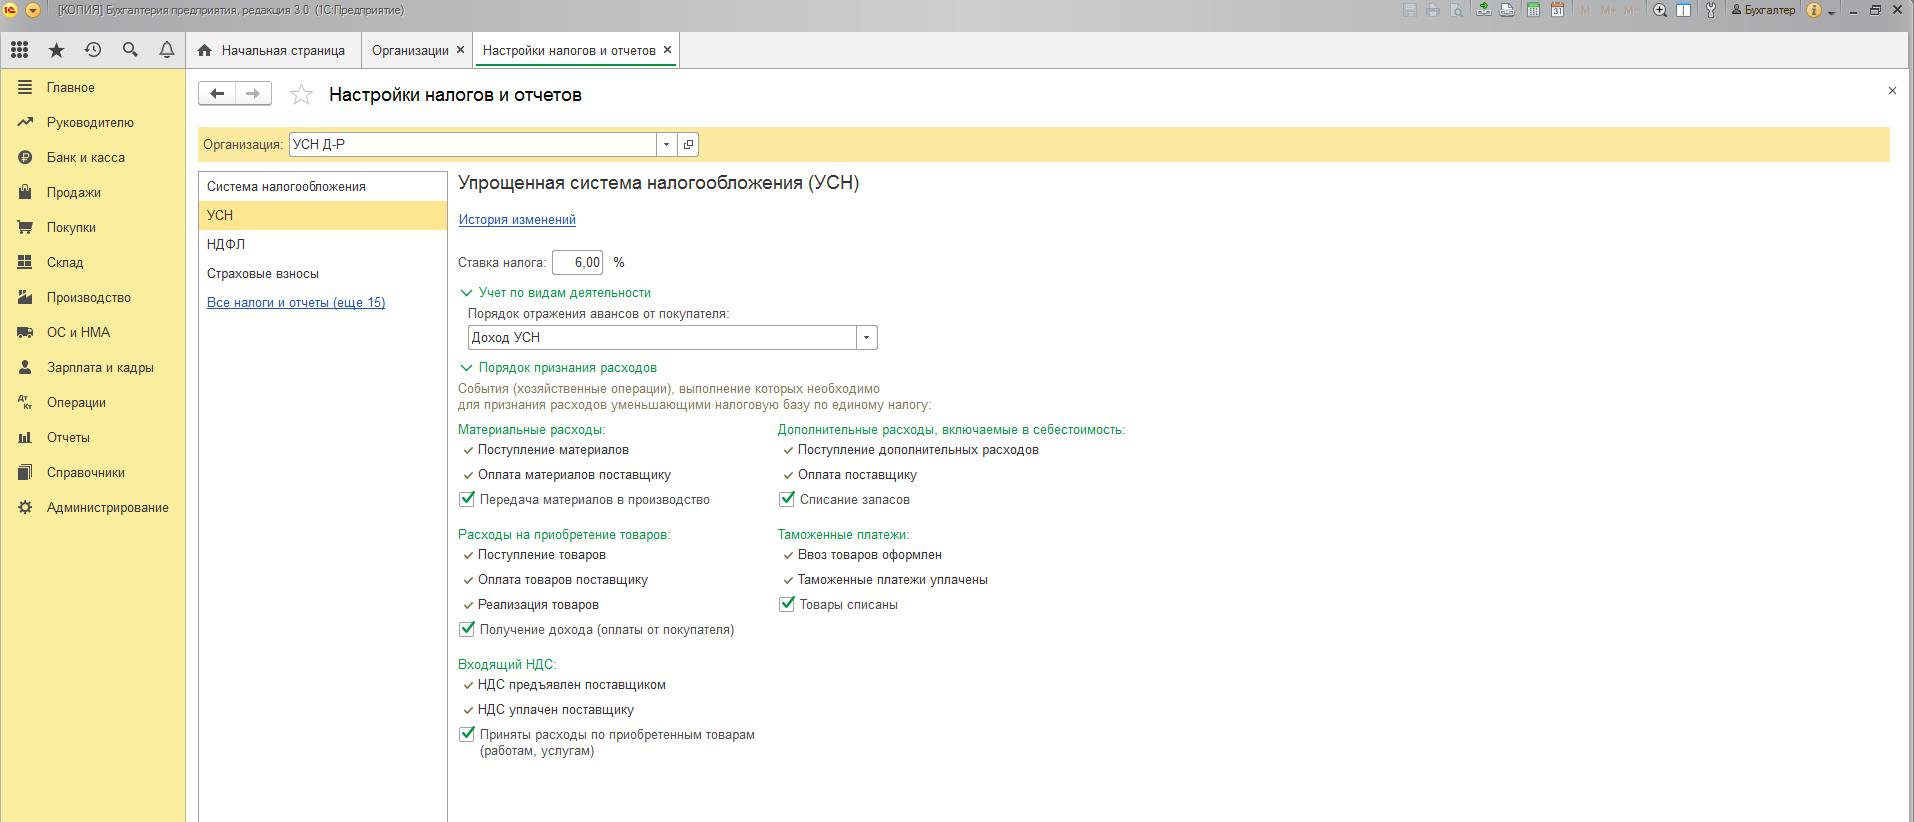
Task: Add this page to favorites star
Action: (301, 95)
